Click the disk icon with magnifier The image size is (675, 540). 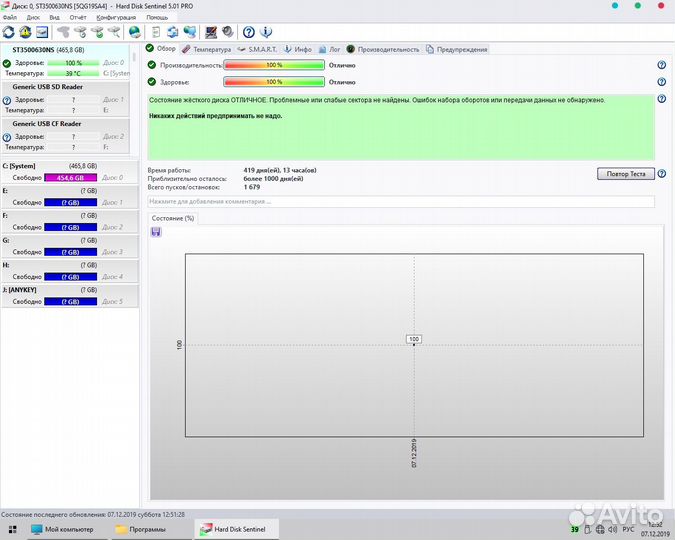pyautogui.click(x=114, y=32)
